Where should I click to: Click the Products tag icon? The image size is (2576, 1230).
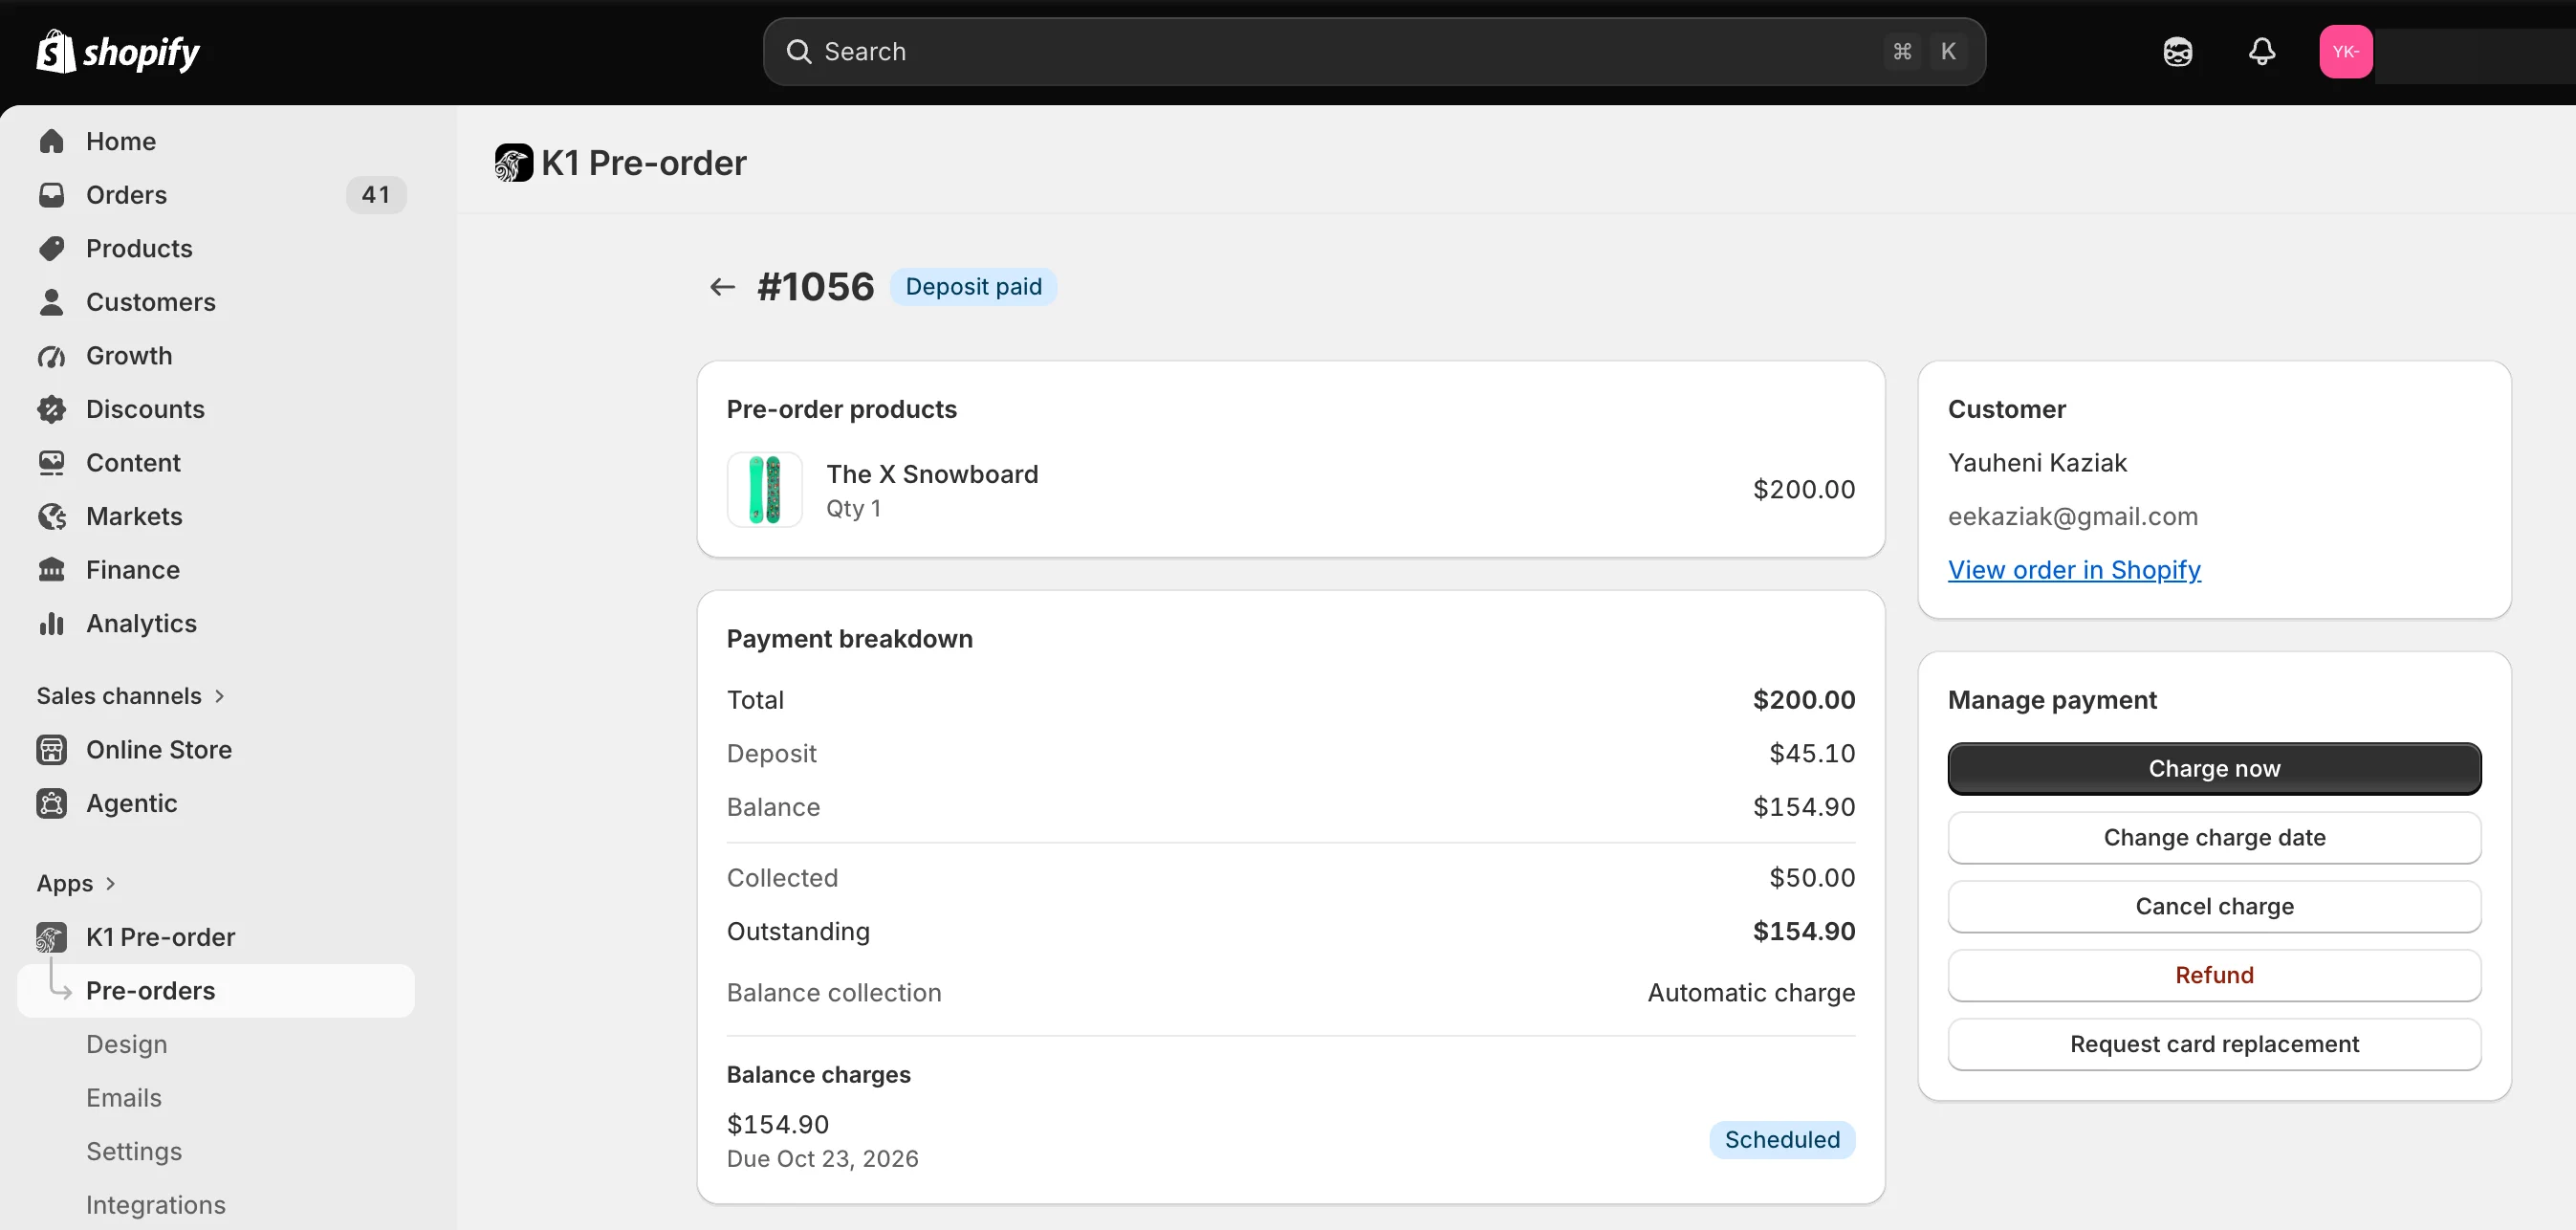pos(52,248)
